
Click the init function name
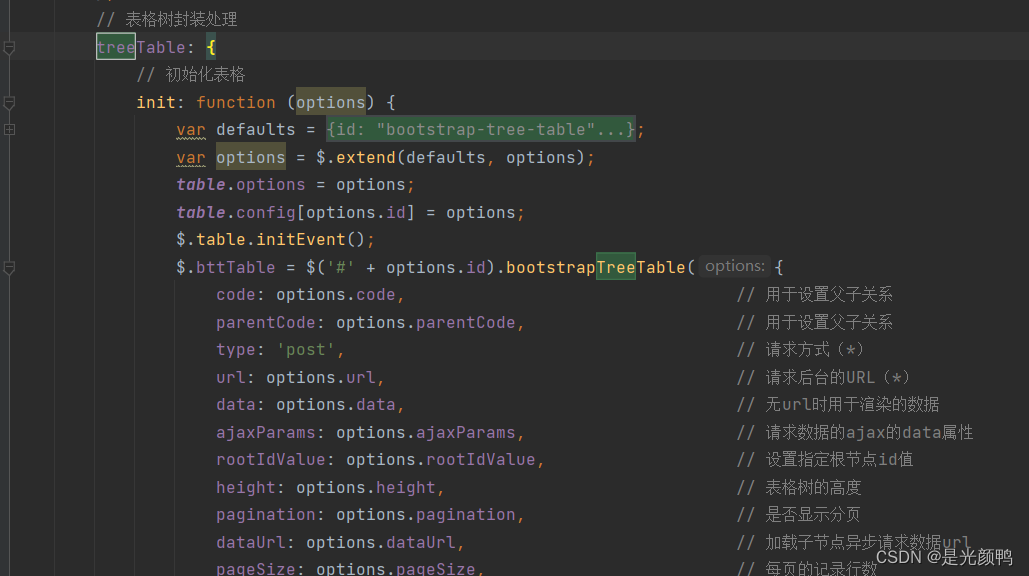(156, 102)
